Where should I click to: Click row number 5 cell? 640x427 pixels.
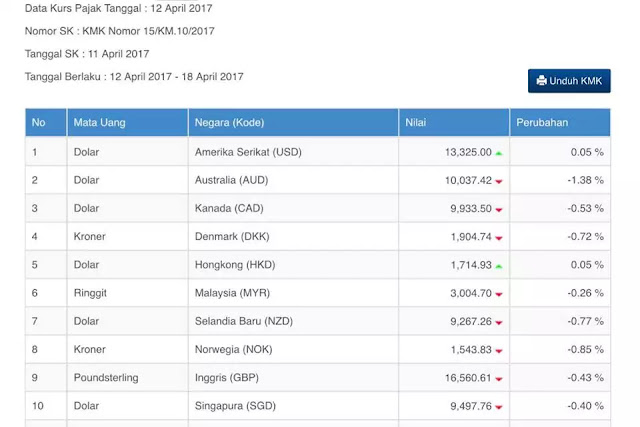(46, 265)
